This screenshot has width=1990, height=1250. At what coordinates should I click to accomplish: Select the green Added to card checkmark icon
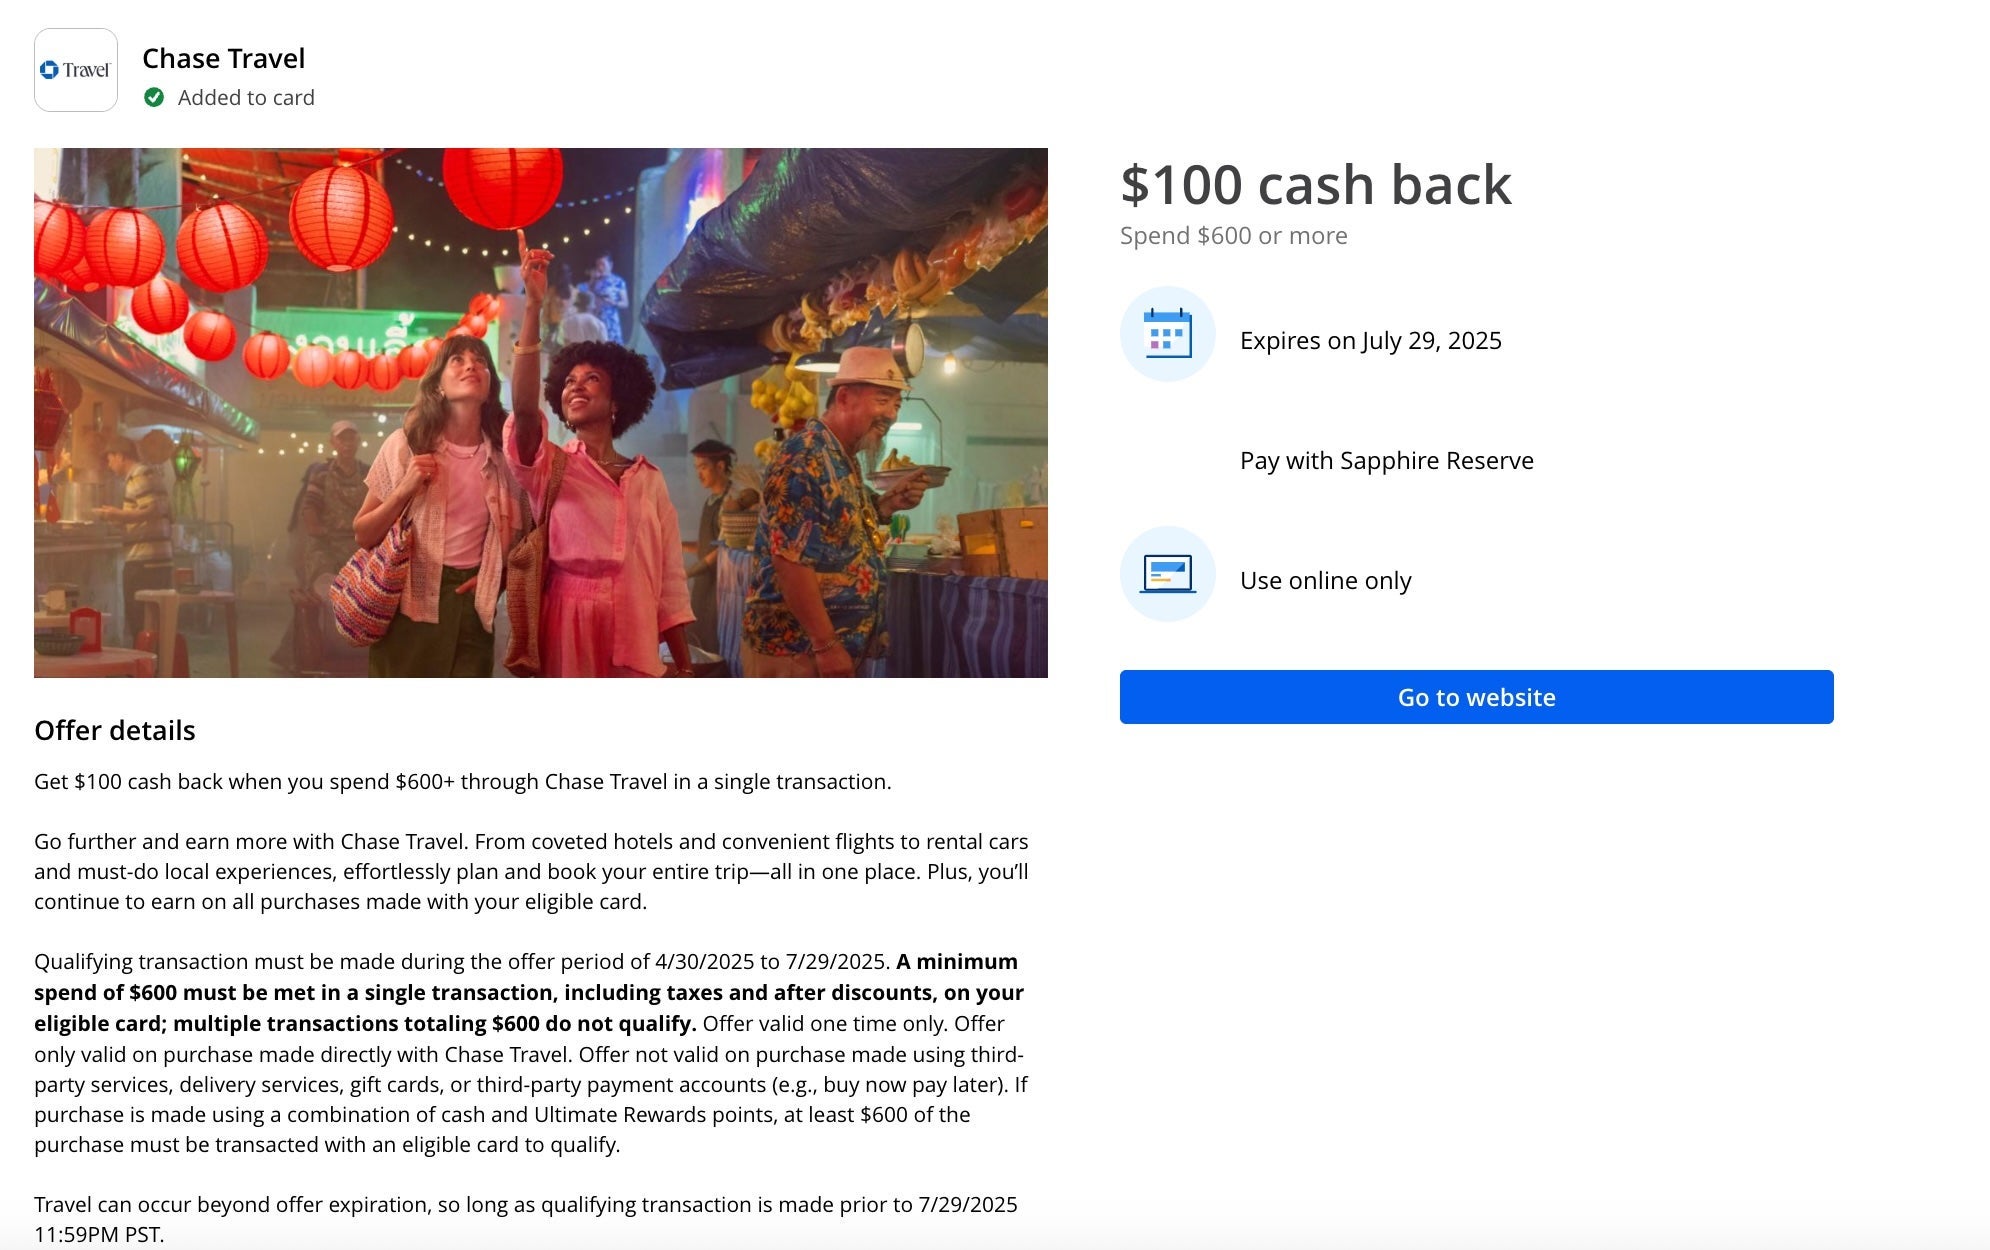click(x=155, y=97)
